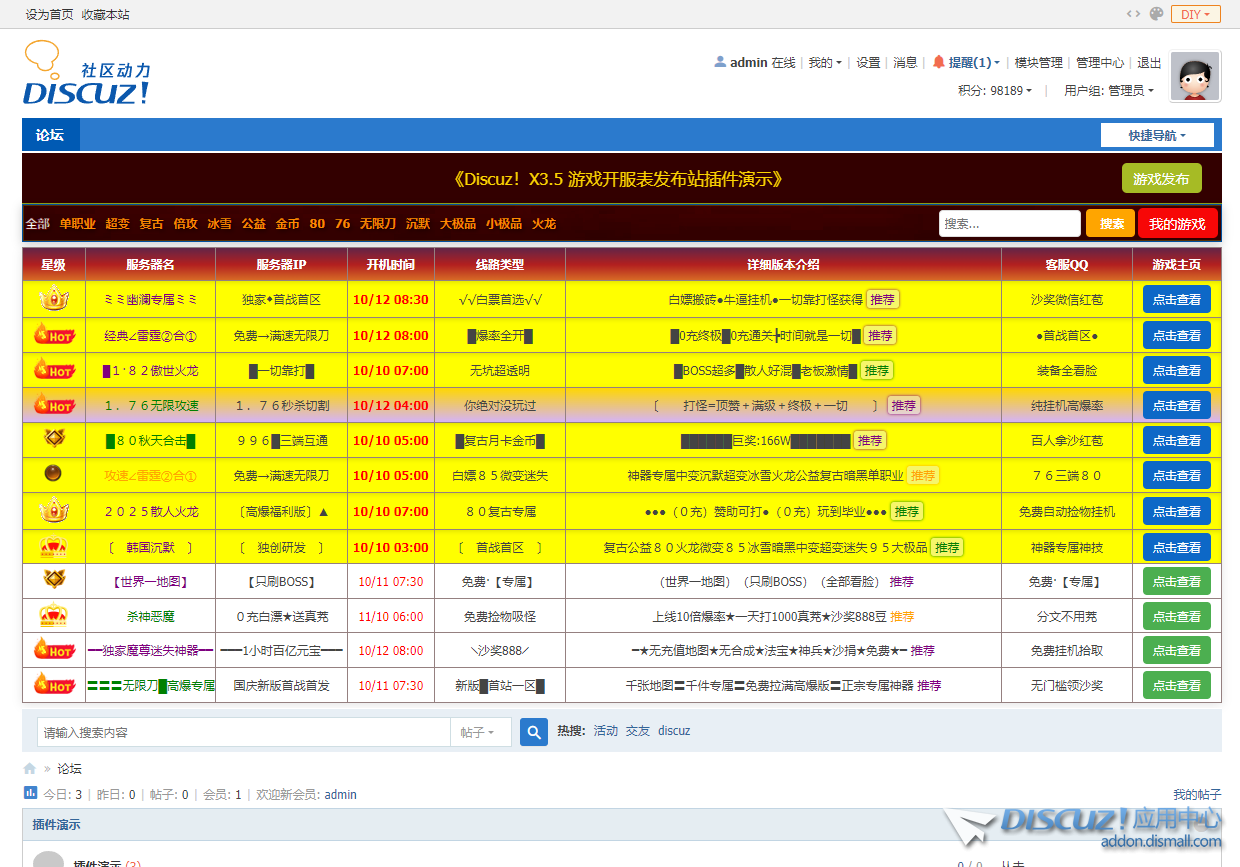Click the red crown icon in 韩国沉默 row
This screenshot has height=867, width=1240.
click(54, 547)
